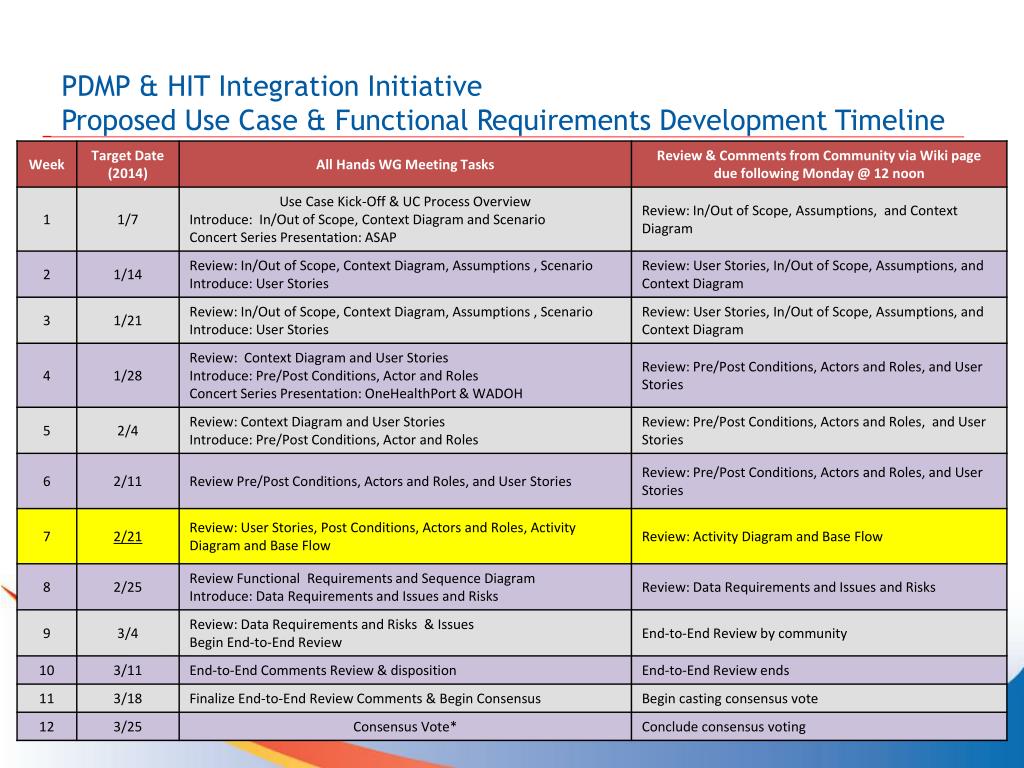The width and height of the screenshot is (1024, 768).
Task: Click the highlighted week 7 task text
Action: (383, 537)
